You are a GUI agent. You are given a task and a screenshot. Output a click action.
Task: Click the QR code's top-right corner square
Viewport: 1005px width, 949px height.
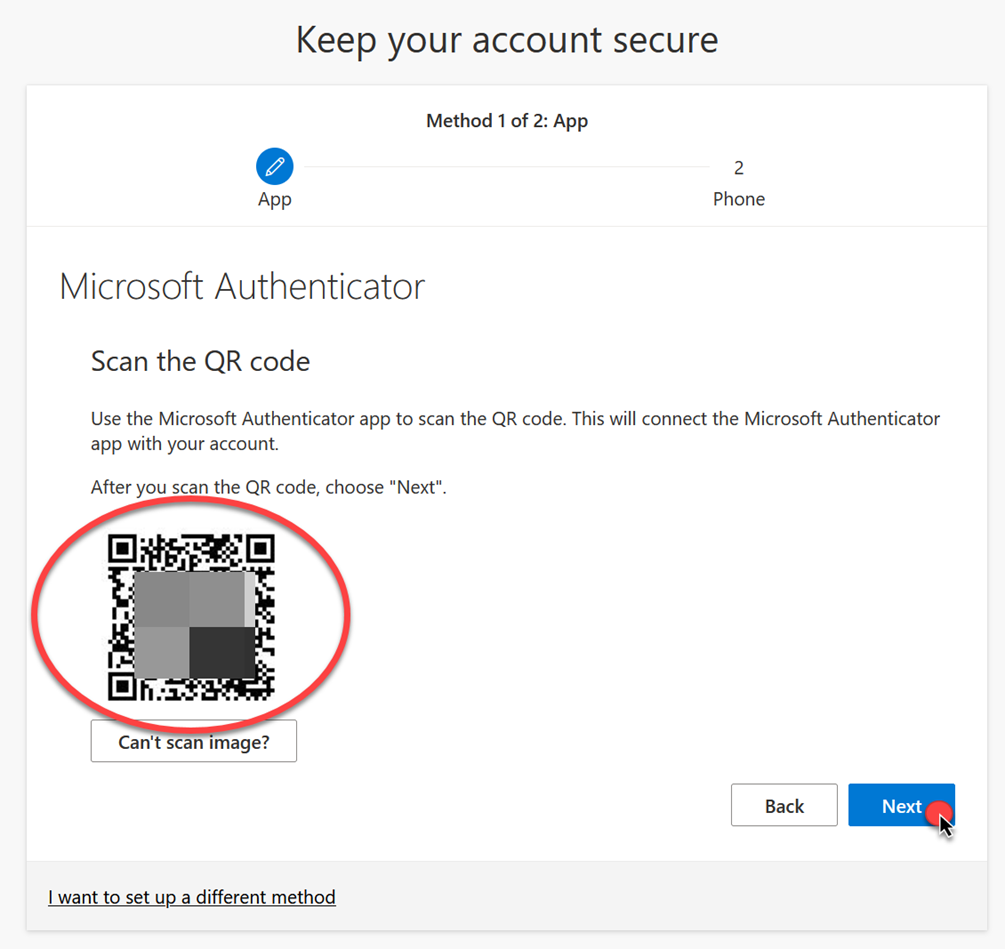[260, 549]
